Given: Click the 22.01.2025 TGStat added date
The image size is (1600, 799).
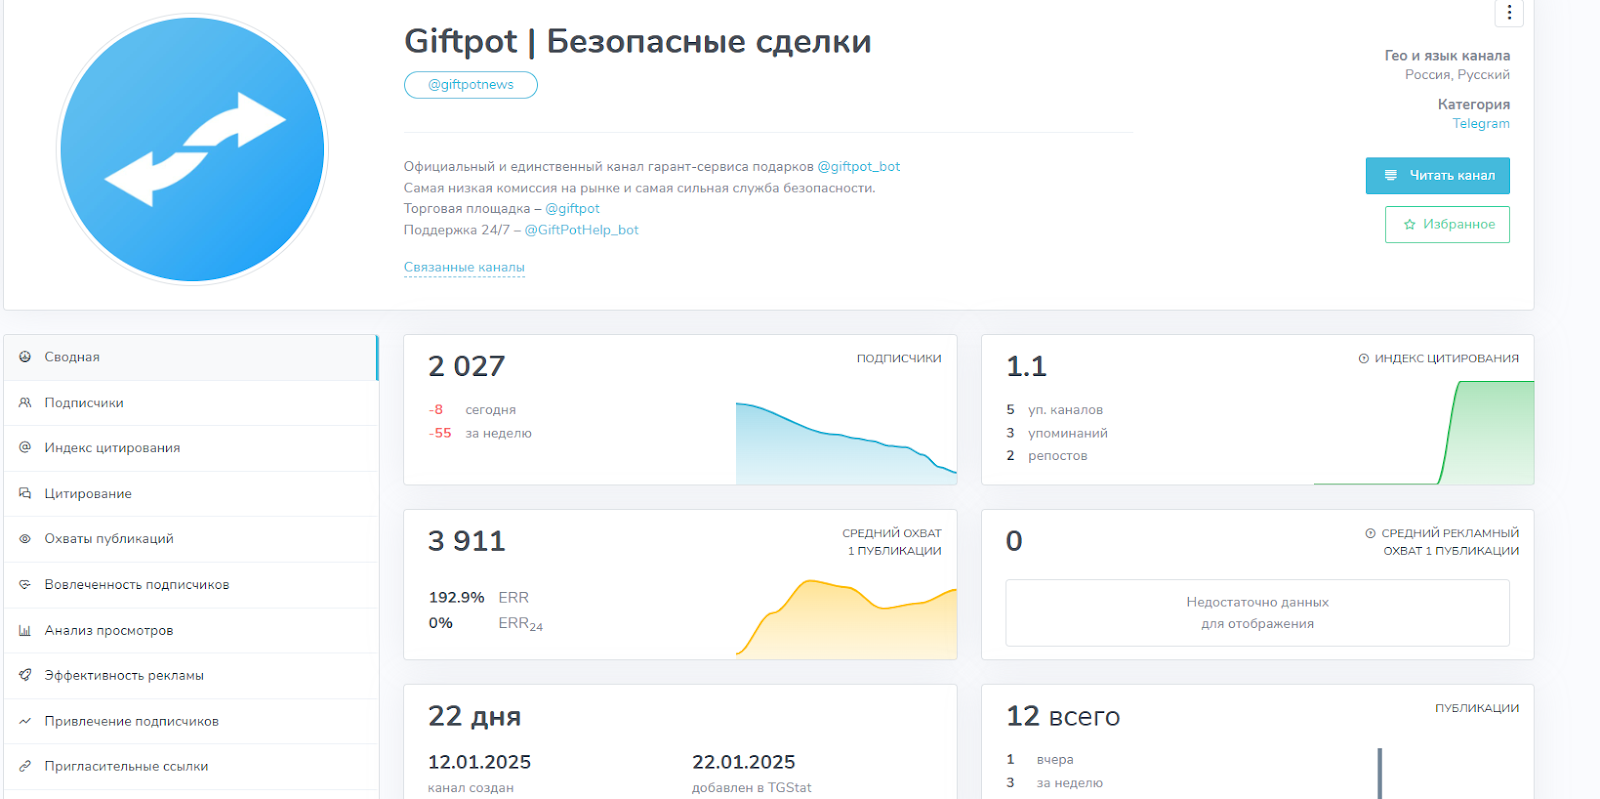Looking at the screenshot, I should pos(744,762).
